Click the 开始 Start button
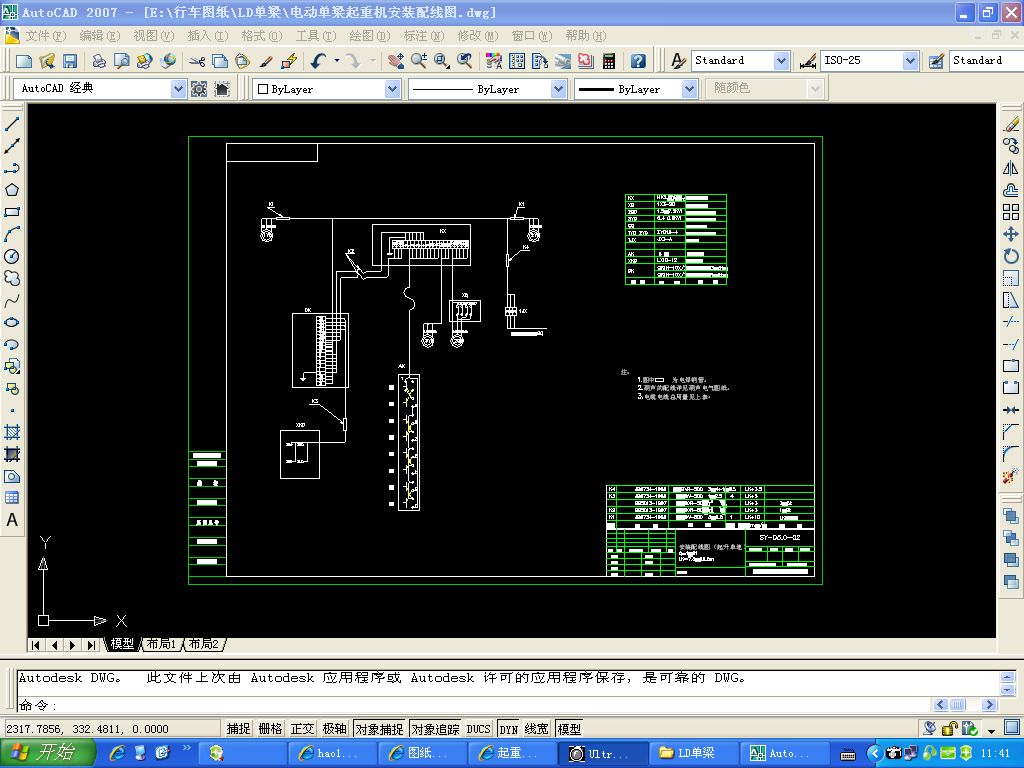This screenshot has height=768, width=1024. point(48,753)
